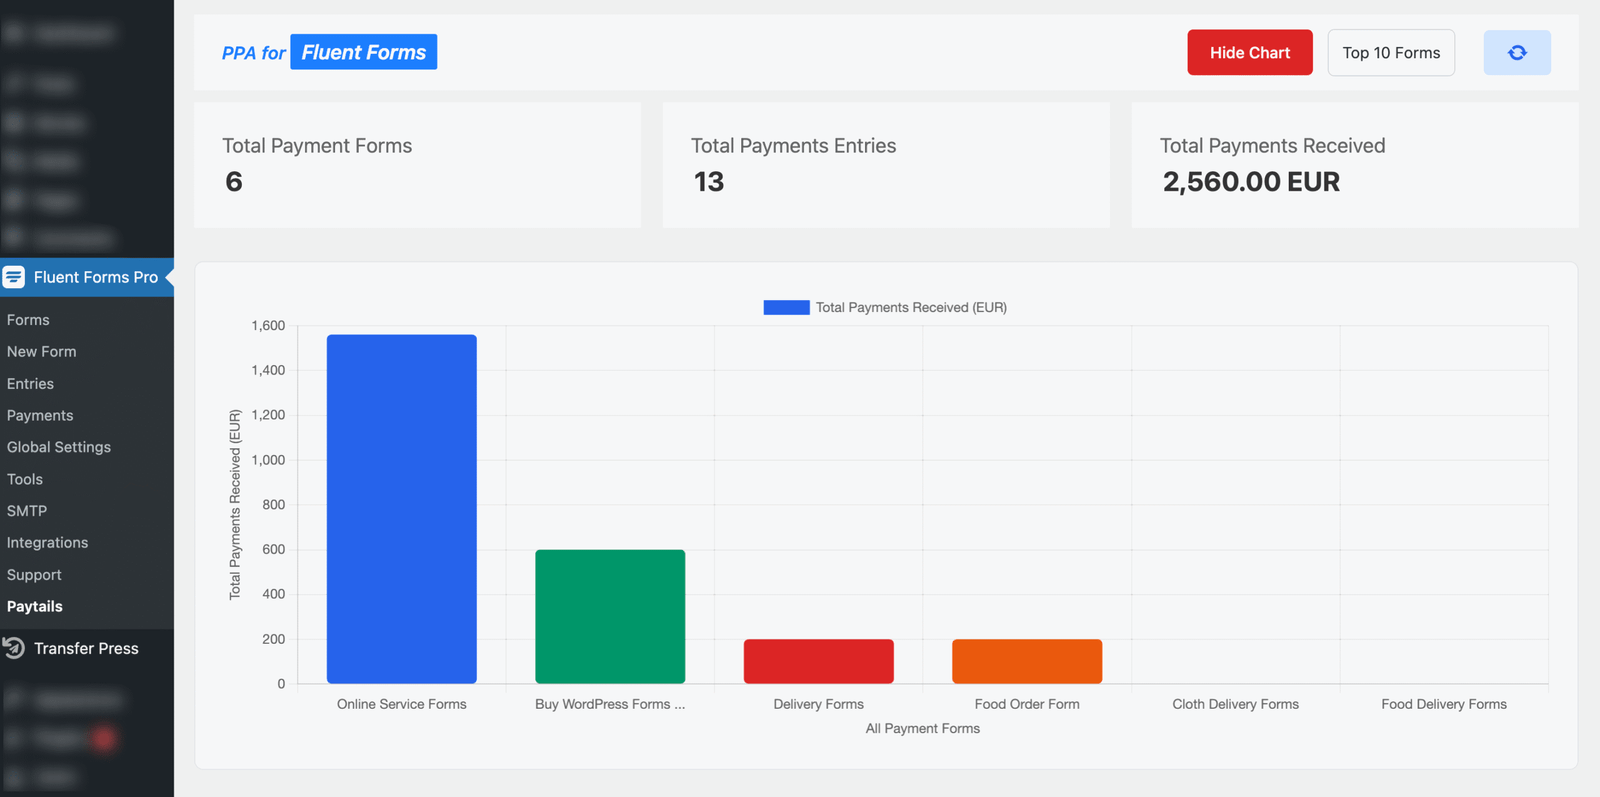This screenshot has height=797, width=1600.
Task: Go to the Entries menu item
Action: pos(30,384)
